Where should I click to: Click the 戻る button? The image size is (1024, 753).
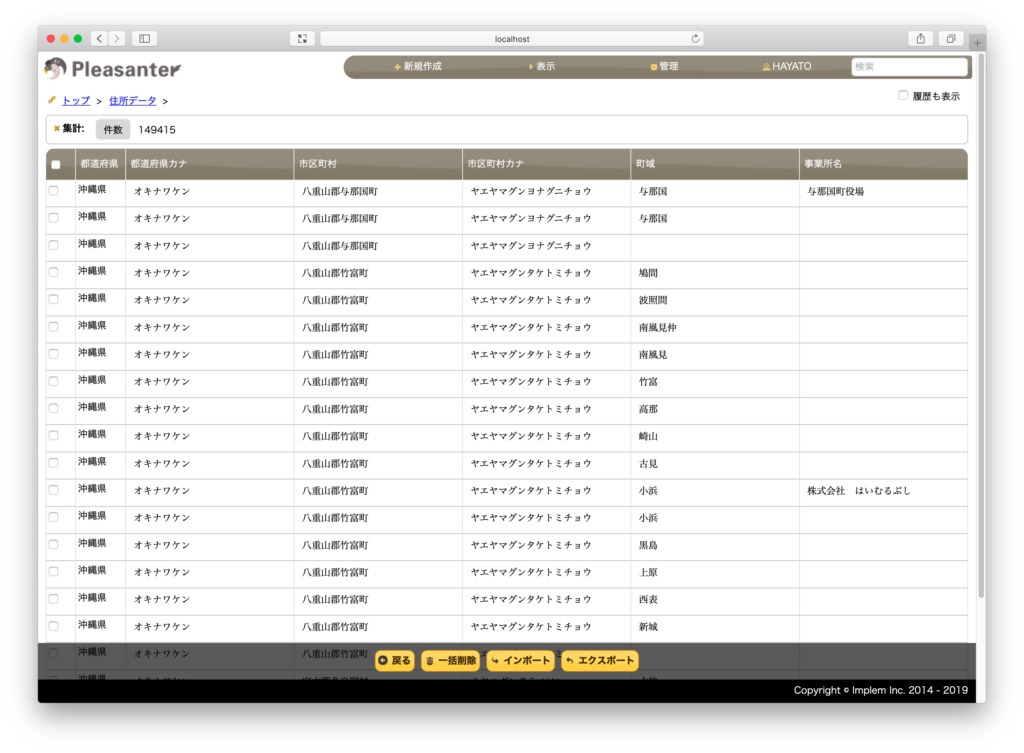tap(395, 660)
